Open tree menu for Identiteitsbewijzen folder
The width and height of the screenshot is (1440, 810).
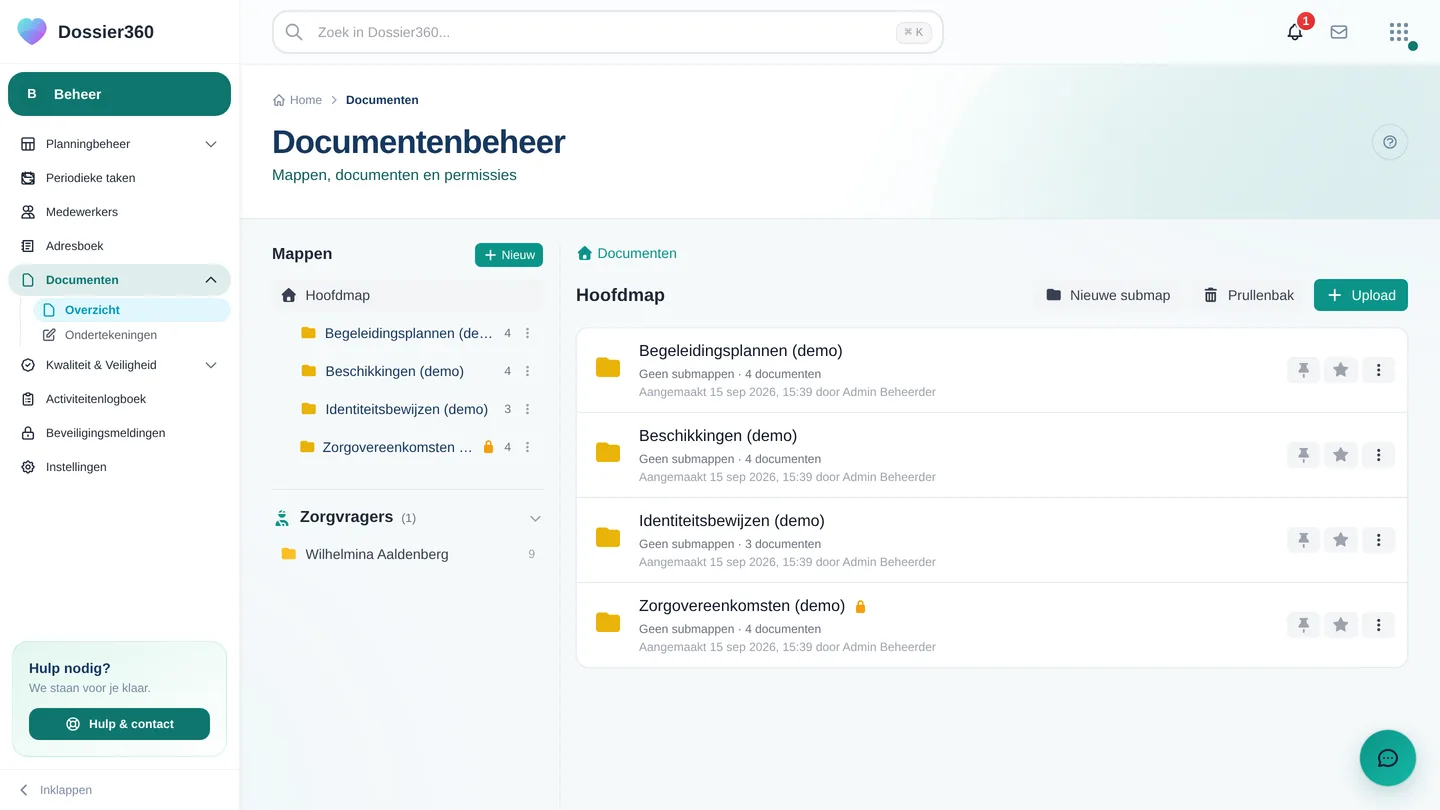click(x=528, y=409)
